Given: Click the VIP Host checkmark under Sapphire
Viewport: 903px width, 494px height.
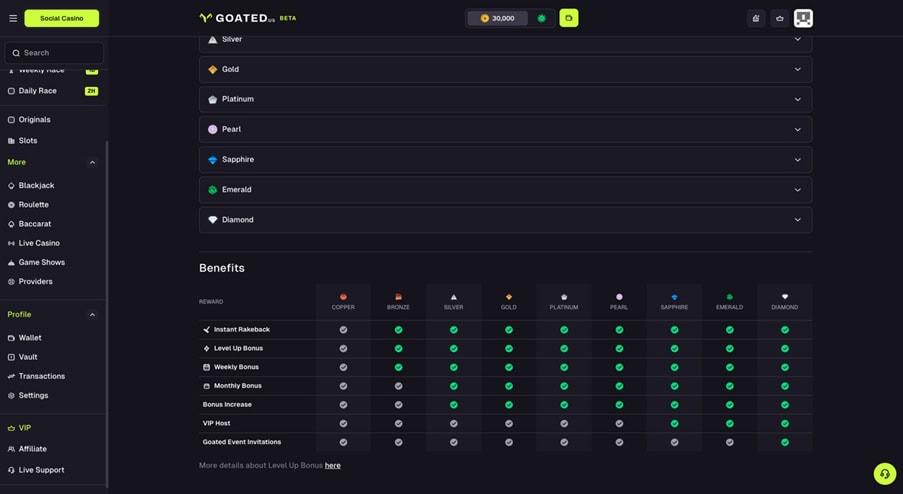Looking at the screenshot, I should click(674, 424).
